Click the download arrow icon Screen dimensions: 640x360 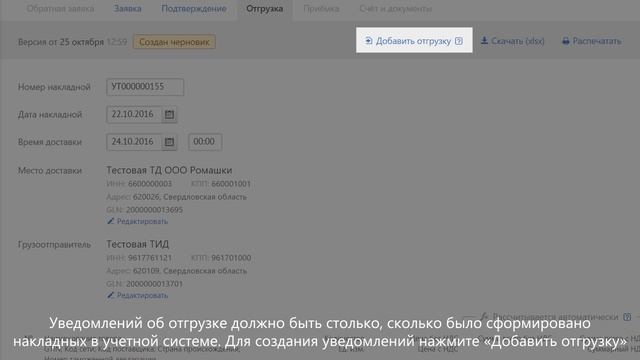pyautogui.click(x=484, y=40)
